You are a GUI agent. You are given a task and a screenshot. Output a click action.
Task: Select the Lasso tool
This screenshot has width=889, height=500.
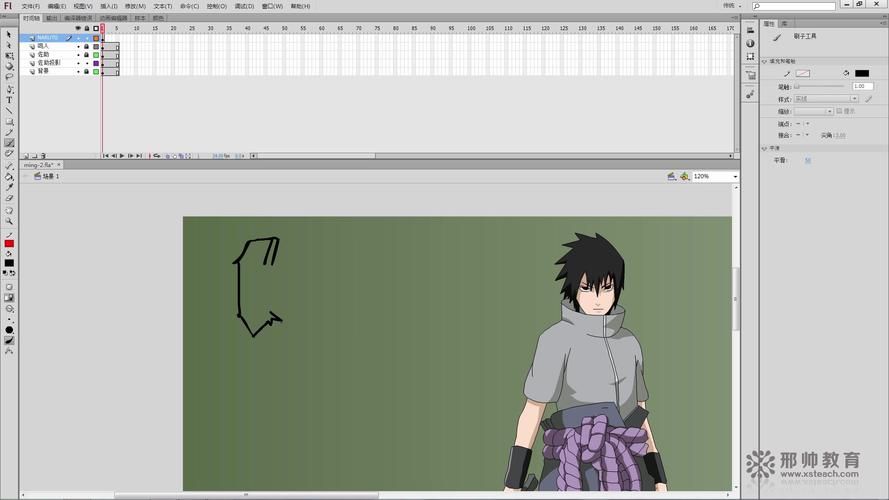click(x=9, y=77)
